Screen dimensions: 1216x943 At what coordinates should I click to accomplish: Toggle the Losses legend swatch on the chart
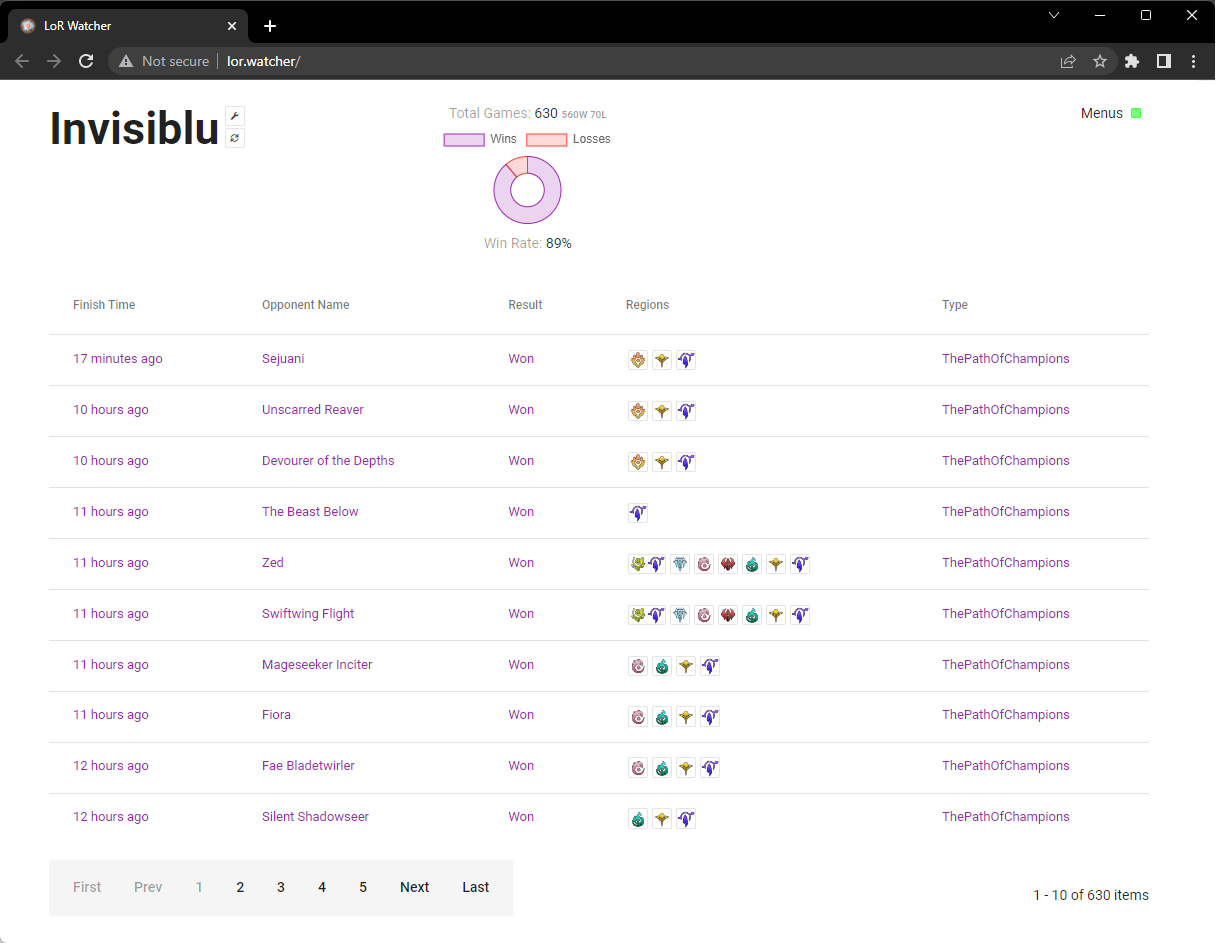(x=547, y=139)
